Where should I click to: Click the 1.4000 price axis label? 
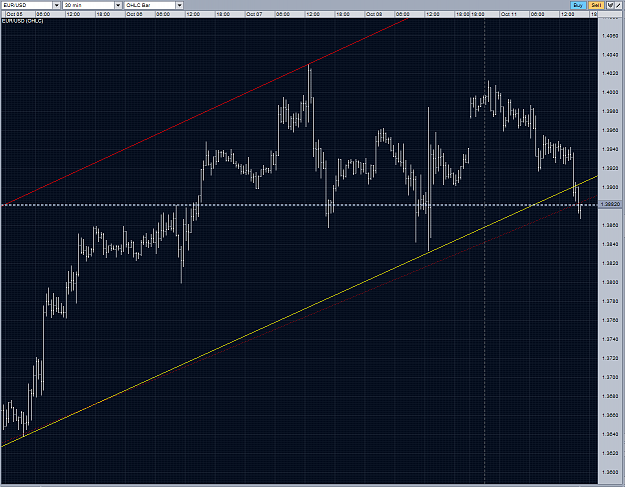pos(610,92)
